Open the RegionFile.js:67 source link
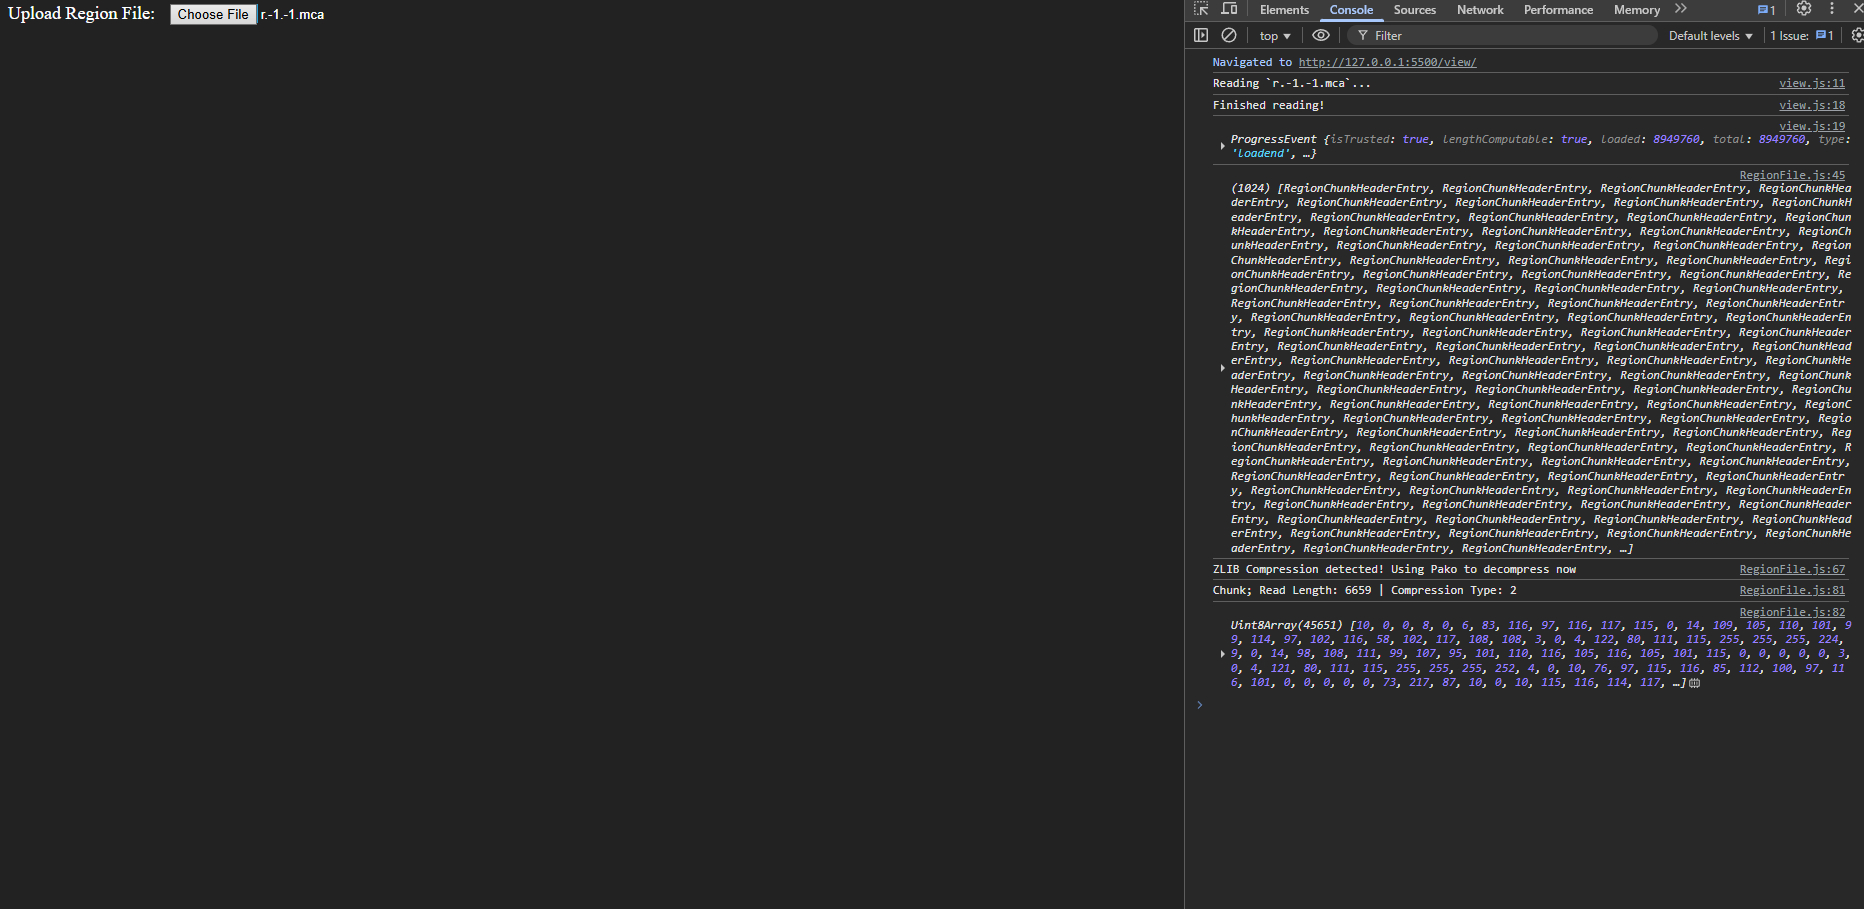 coord(1792,569)
